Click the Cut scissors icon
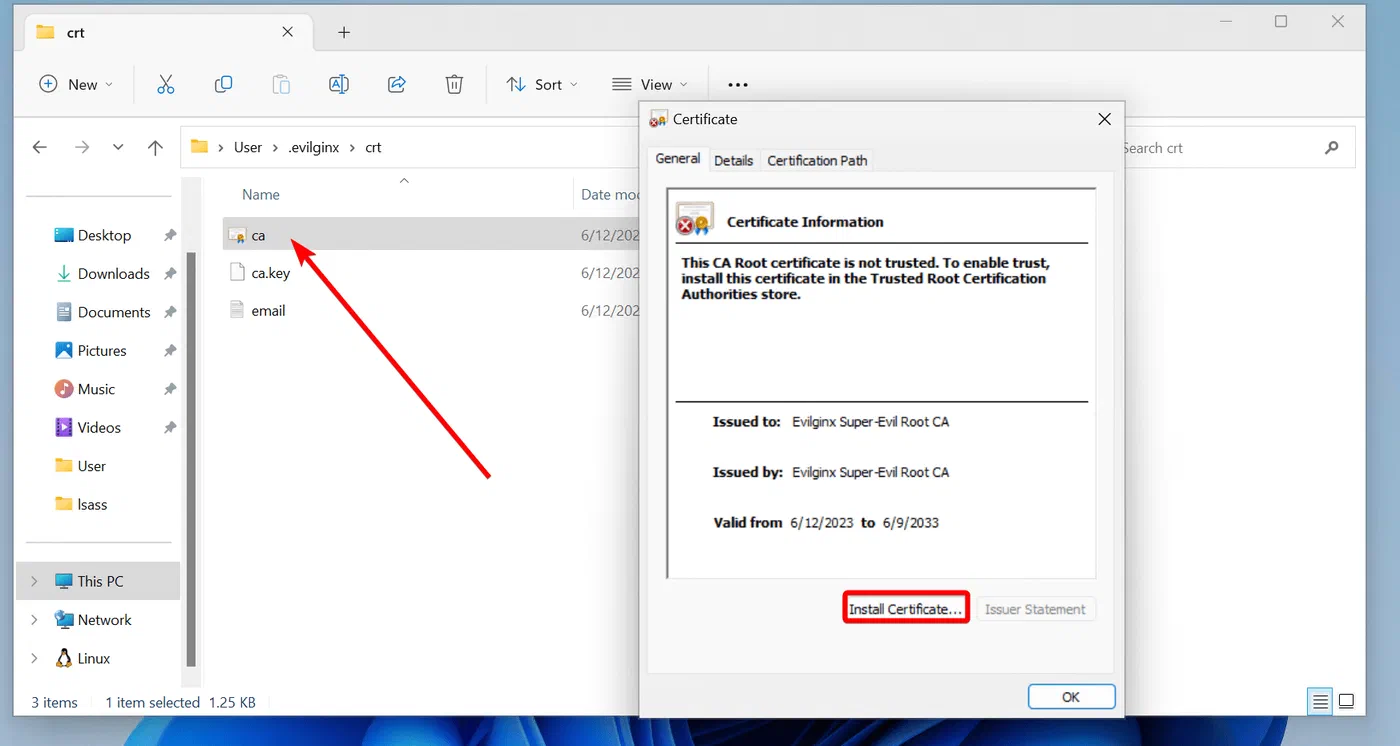Screen dimensions: 1400x746 pos(166,85)
